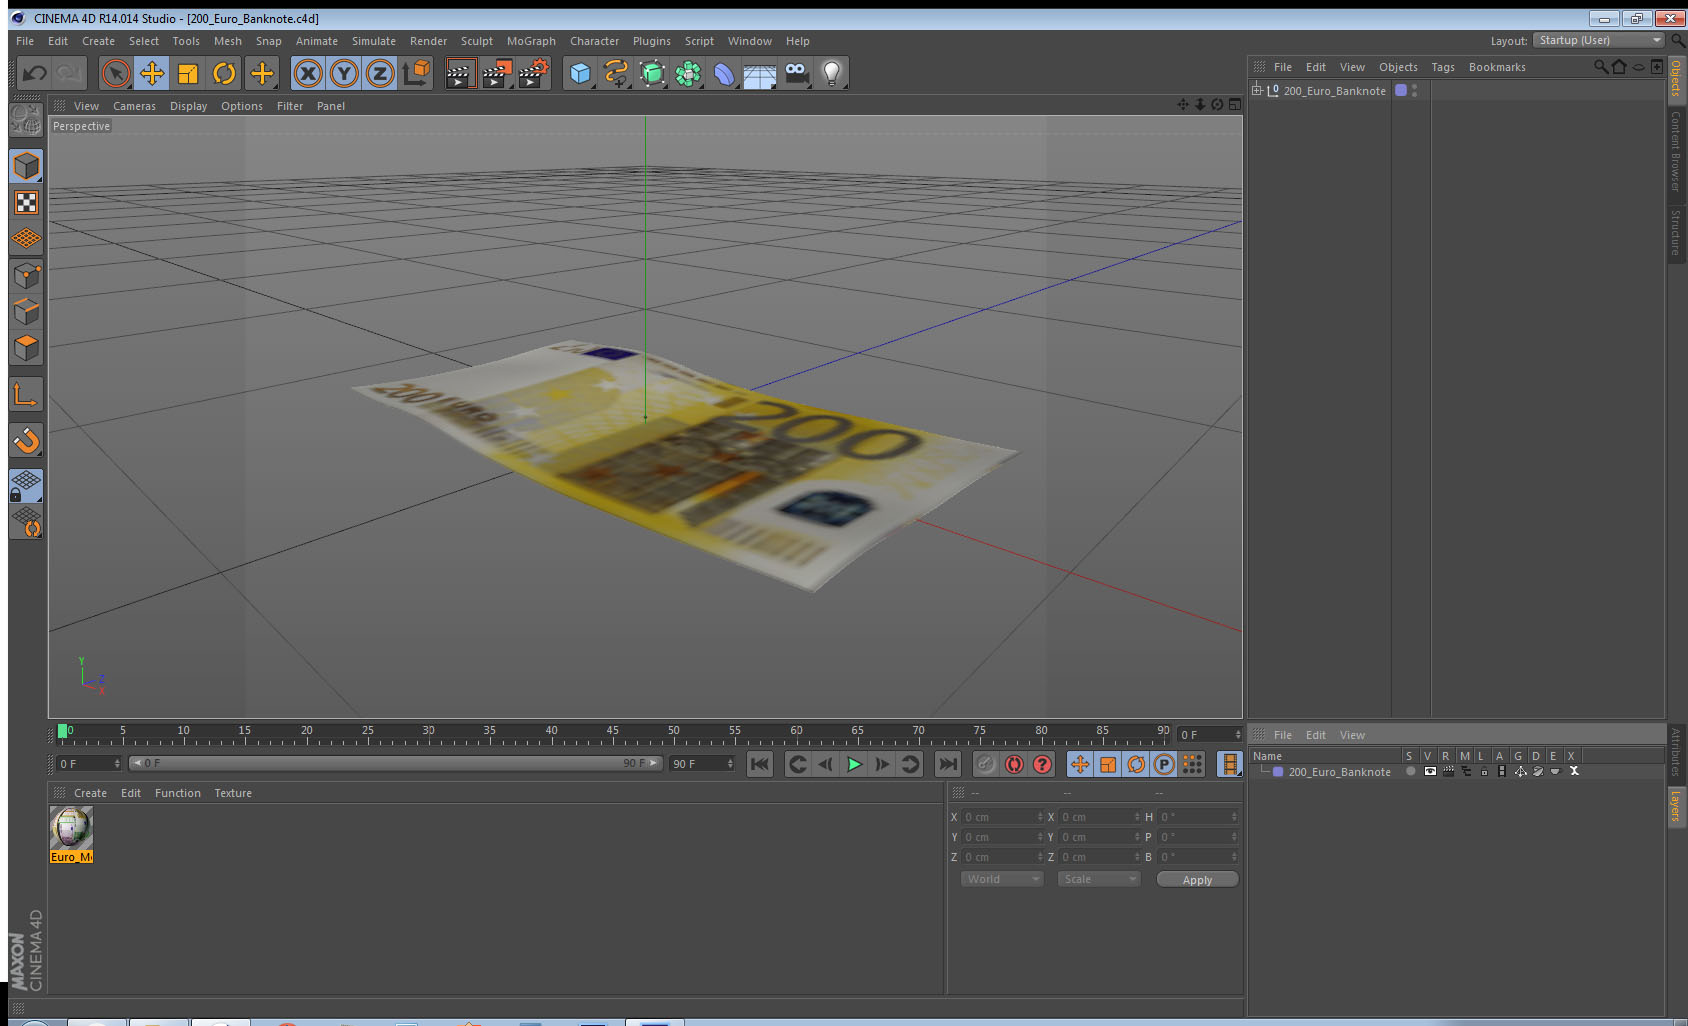Open the Layout dropdown Startup (User)
The height and width of the screenshot is (1026, 1688).
pos(1599,40)
